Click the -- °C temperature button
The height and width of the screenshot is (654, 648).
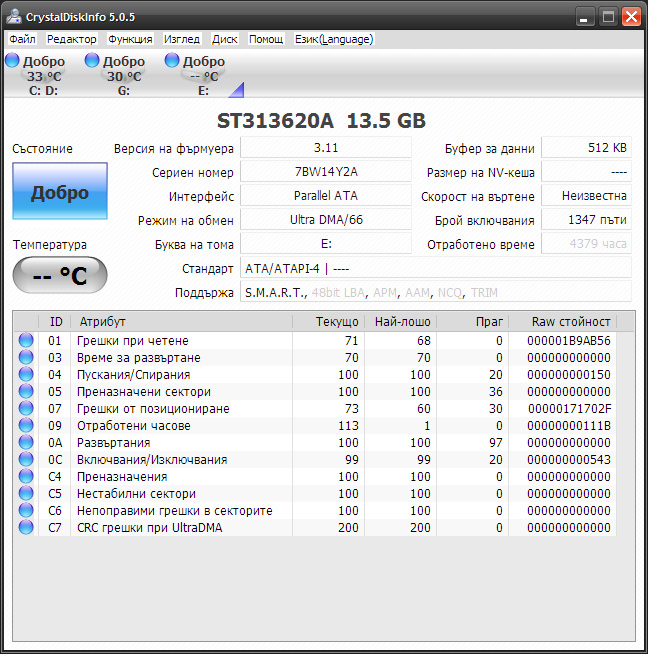click(60, 275)
